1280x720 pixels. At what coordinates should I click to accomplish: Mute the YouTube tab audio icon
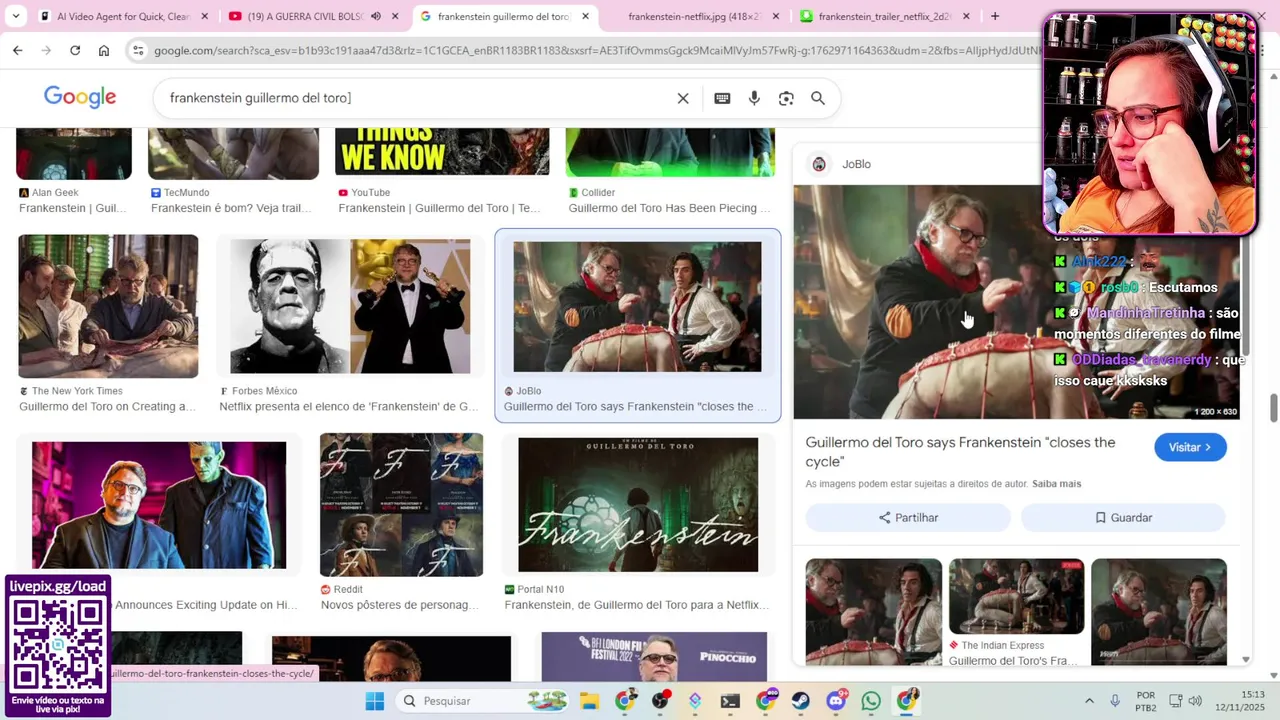(376, 16)
